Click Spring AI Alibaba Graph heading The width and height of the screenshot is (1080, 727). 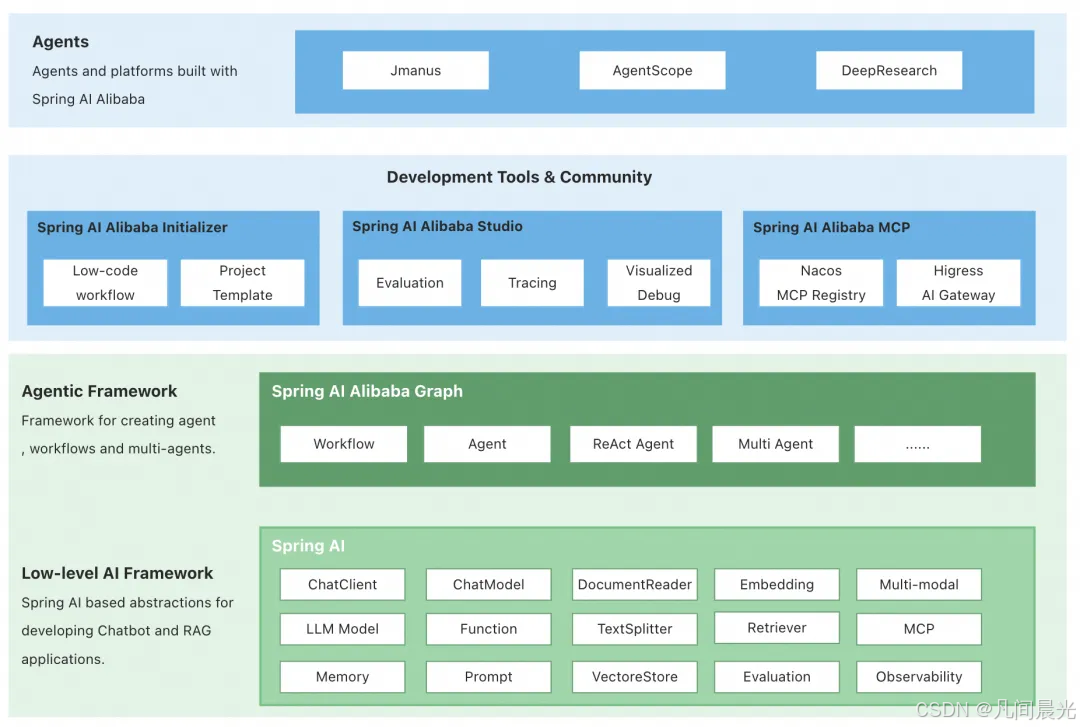(367, 391)
